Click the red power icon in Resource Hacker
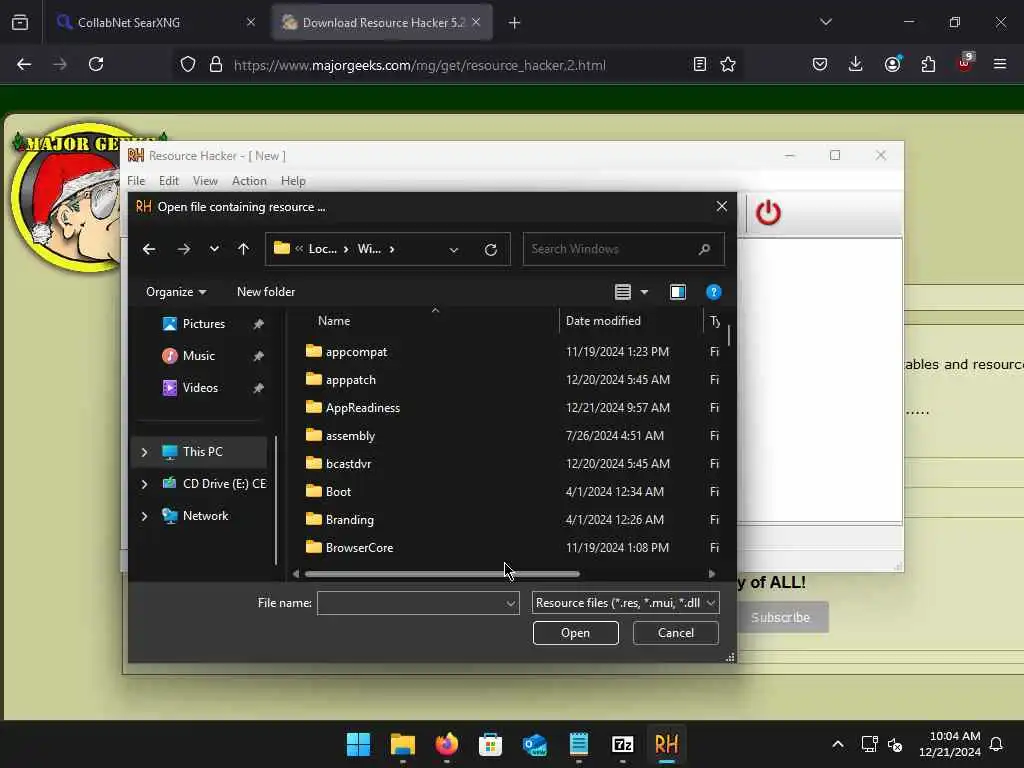Viewport: 1024px width, 768px height. pos(768,213)
